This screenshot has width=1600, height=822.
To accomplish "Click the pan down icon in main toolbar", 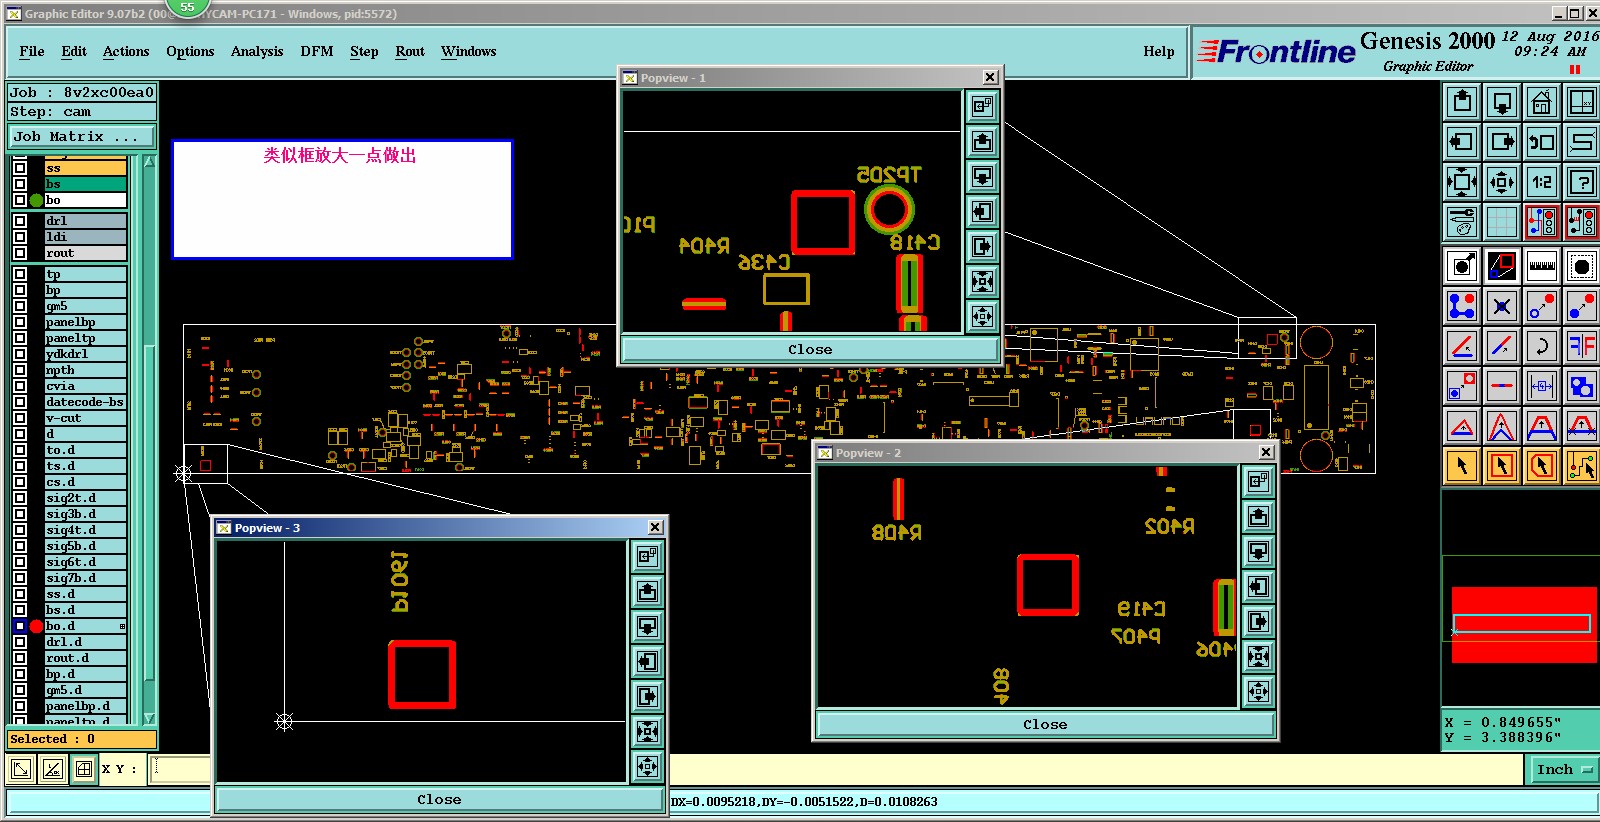I will [x=1502, y=102].
